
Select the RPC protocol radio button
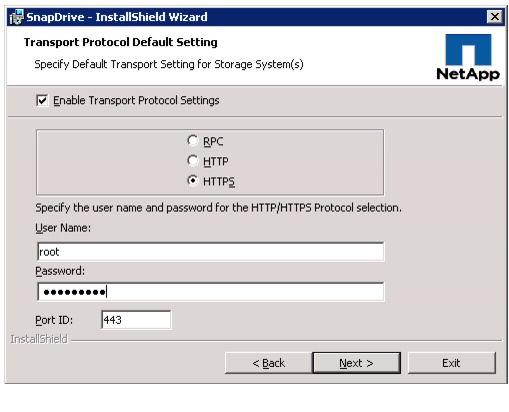tap(192, 141)
